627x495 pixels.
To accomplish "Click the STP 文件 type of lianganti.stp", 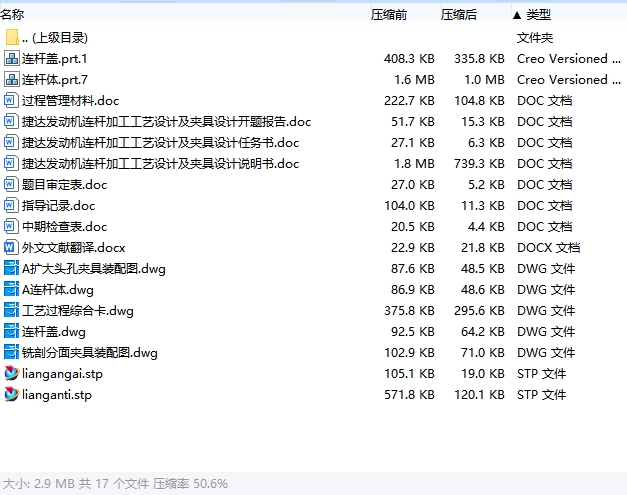I will point(541,395).
